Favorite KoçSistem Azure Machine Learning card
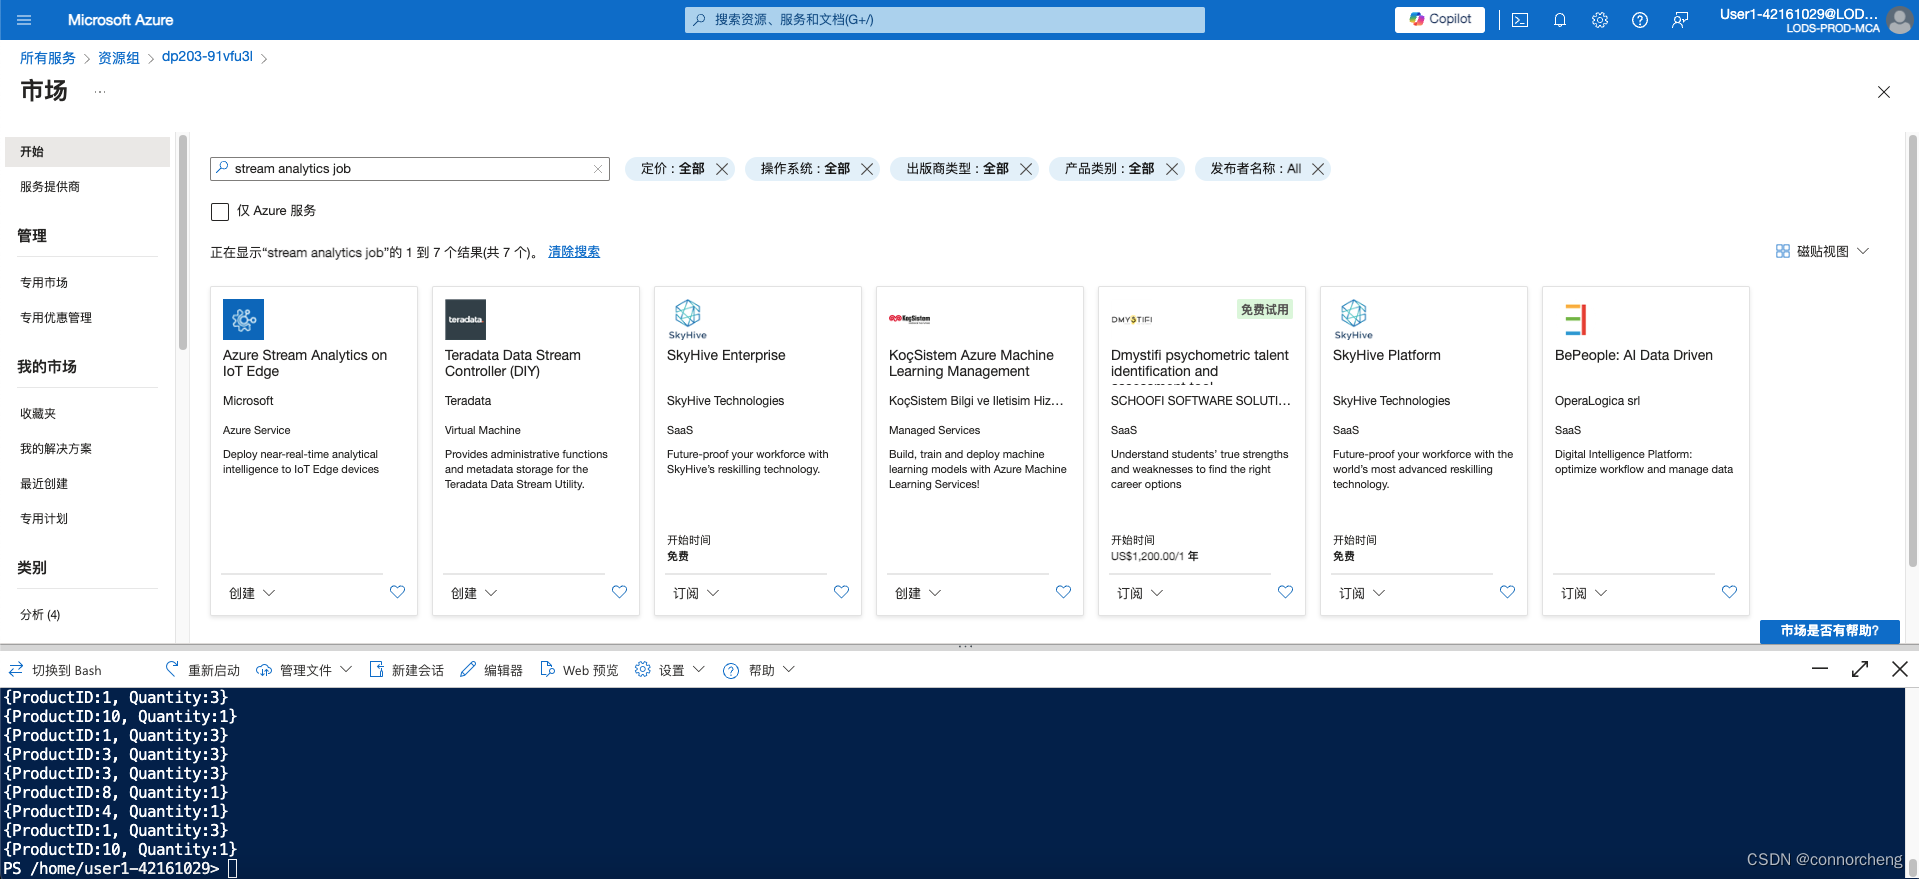The width and height of the screenshot is (1919, 879). 1063,592
